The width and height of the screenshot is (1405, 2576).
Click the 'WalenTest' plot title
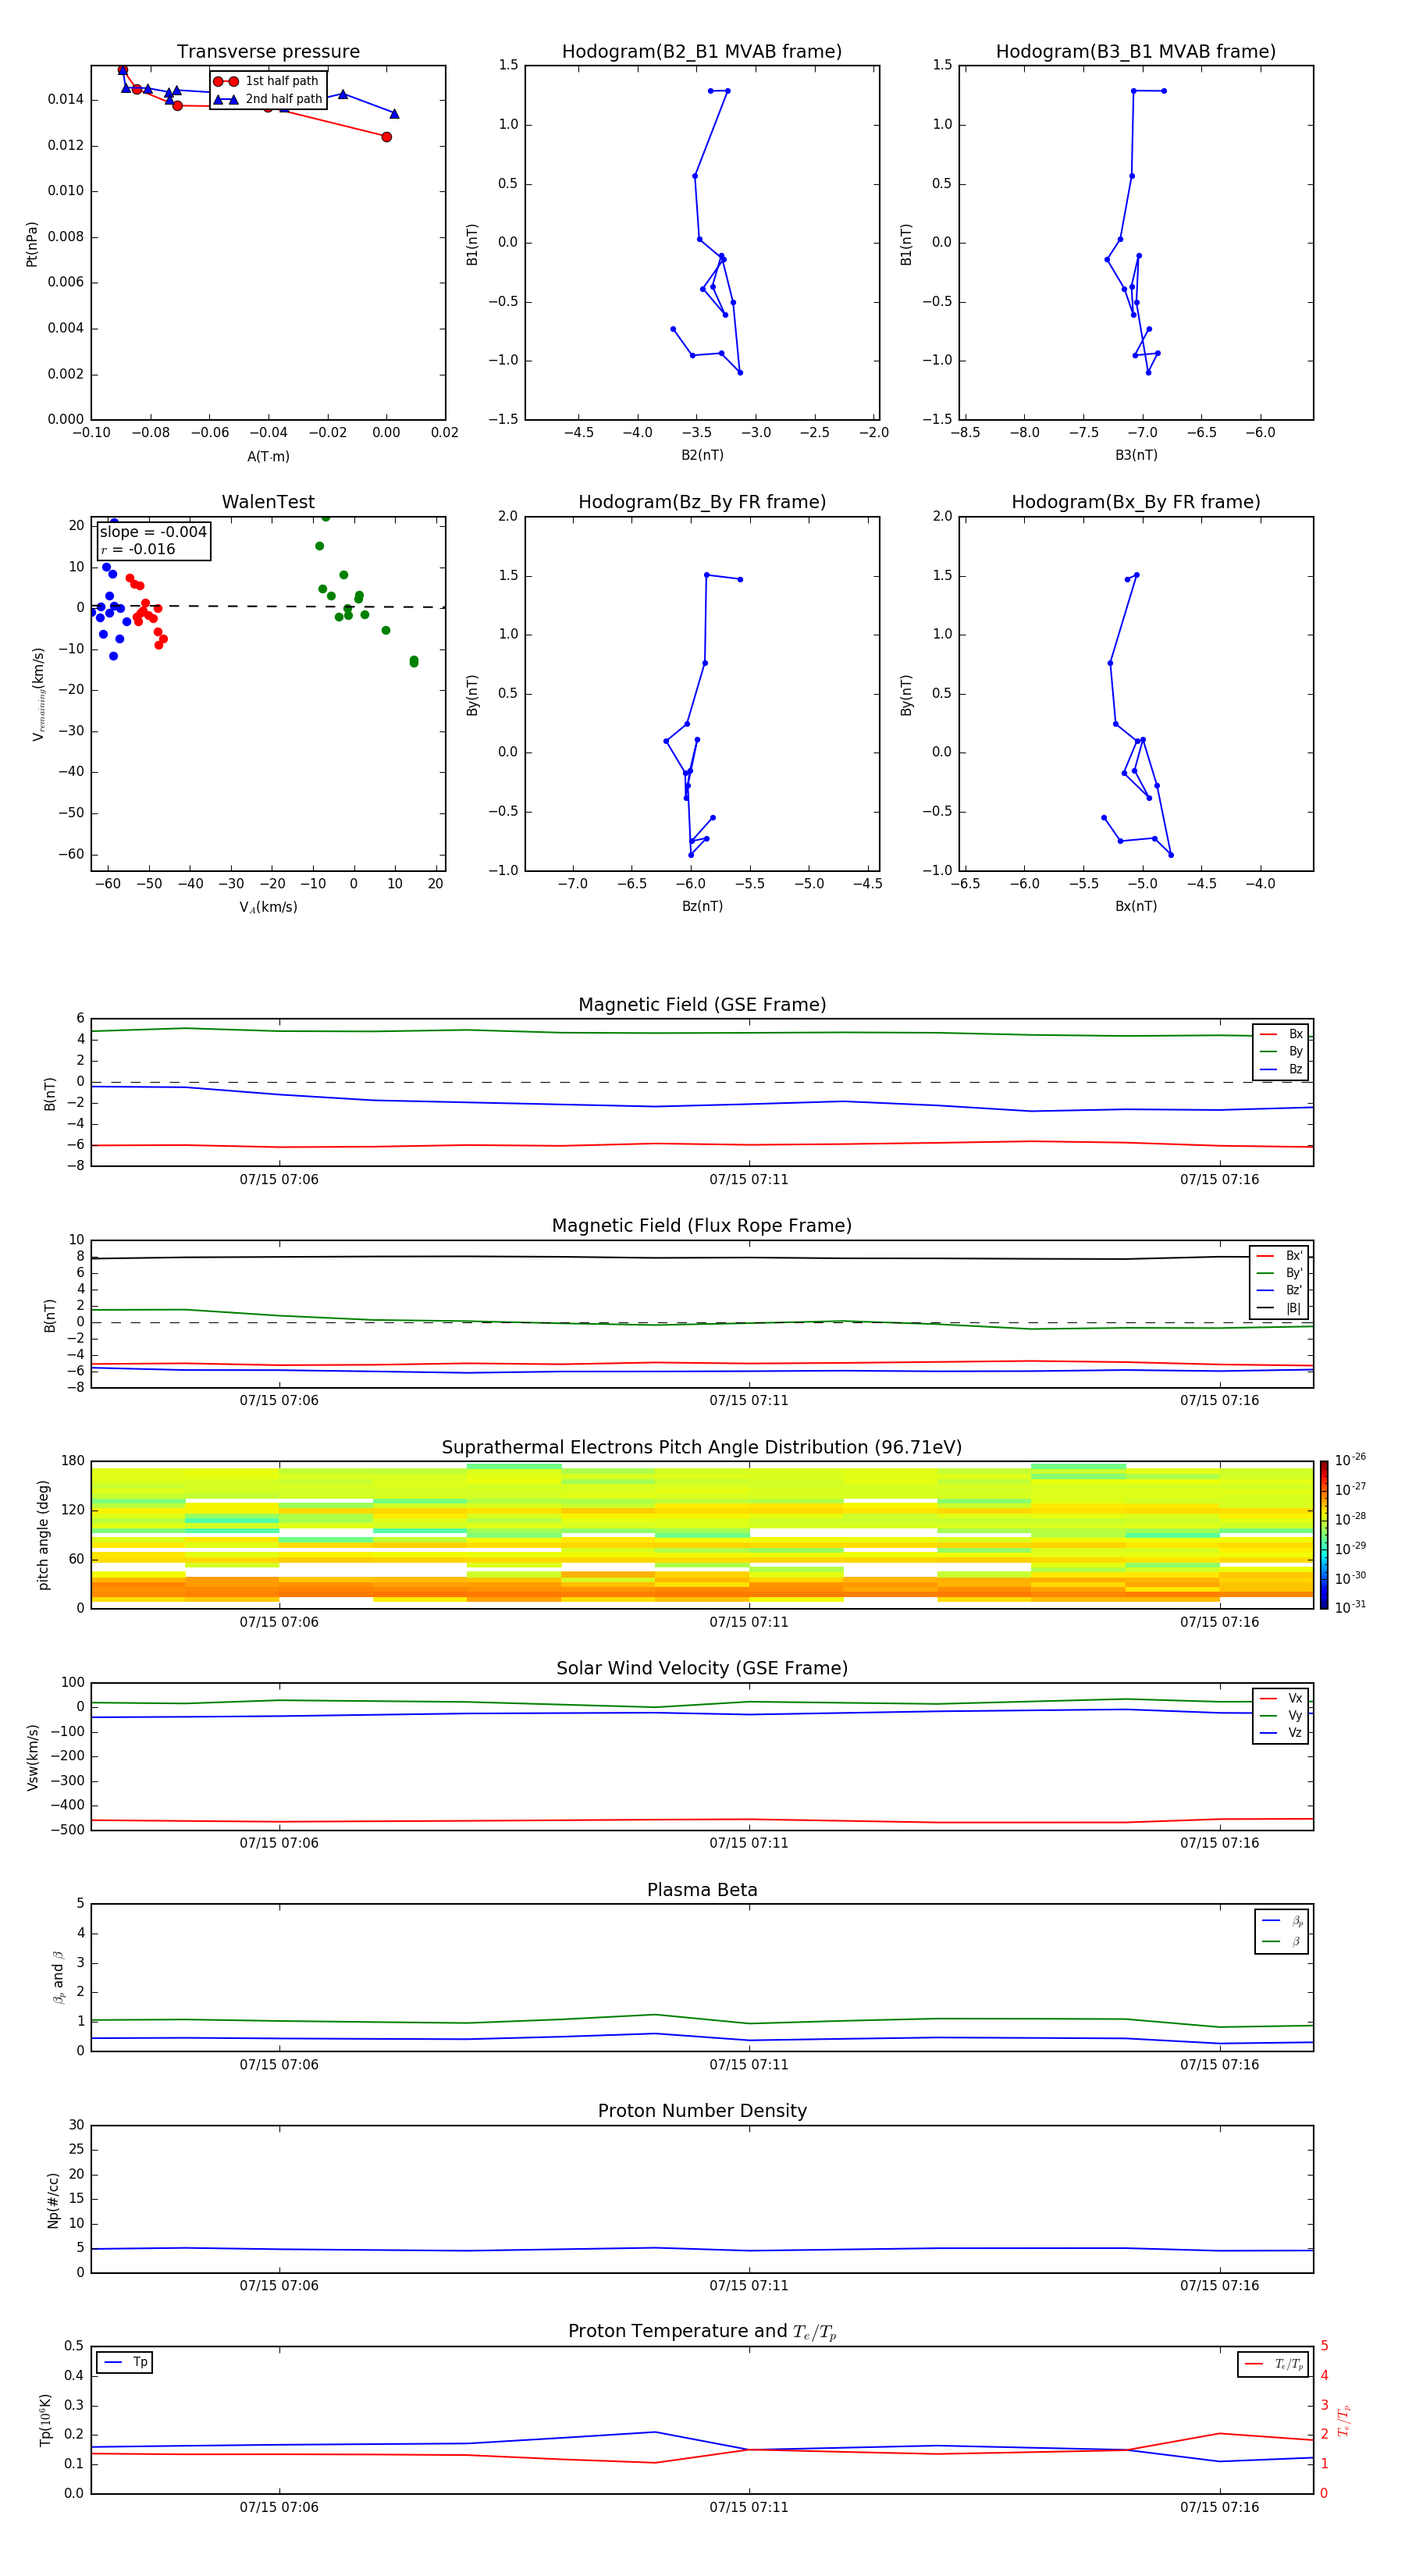(x=268, y=502)
